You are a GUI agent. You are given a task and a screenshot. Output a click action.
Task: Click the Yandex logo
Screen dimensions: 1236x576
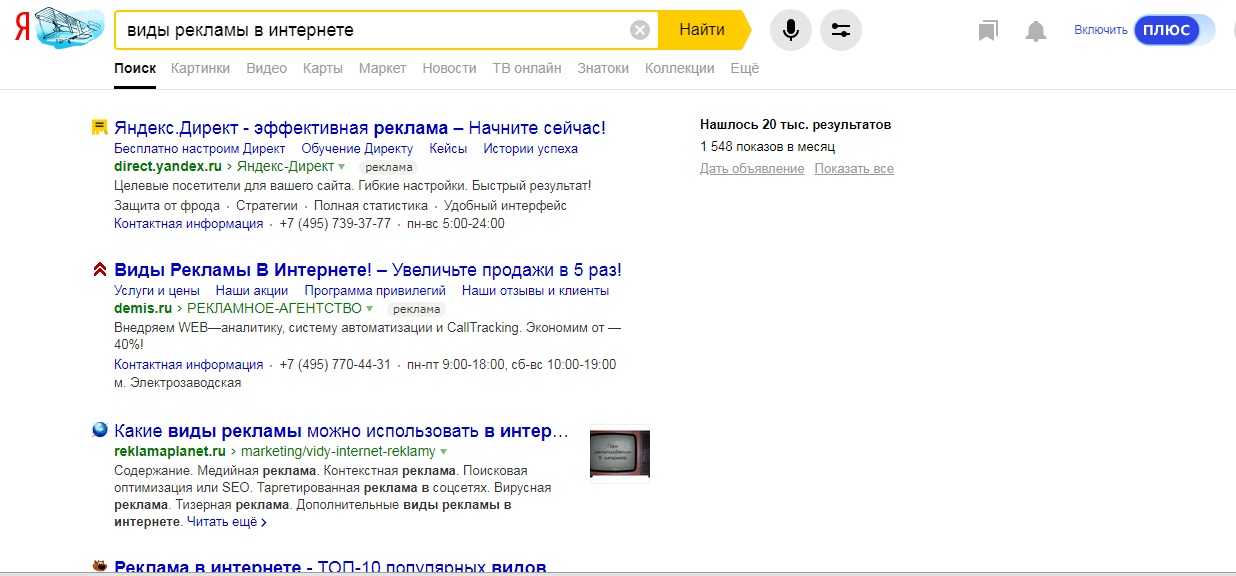(x=21, y=30)
